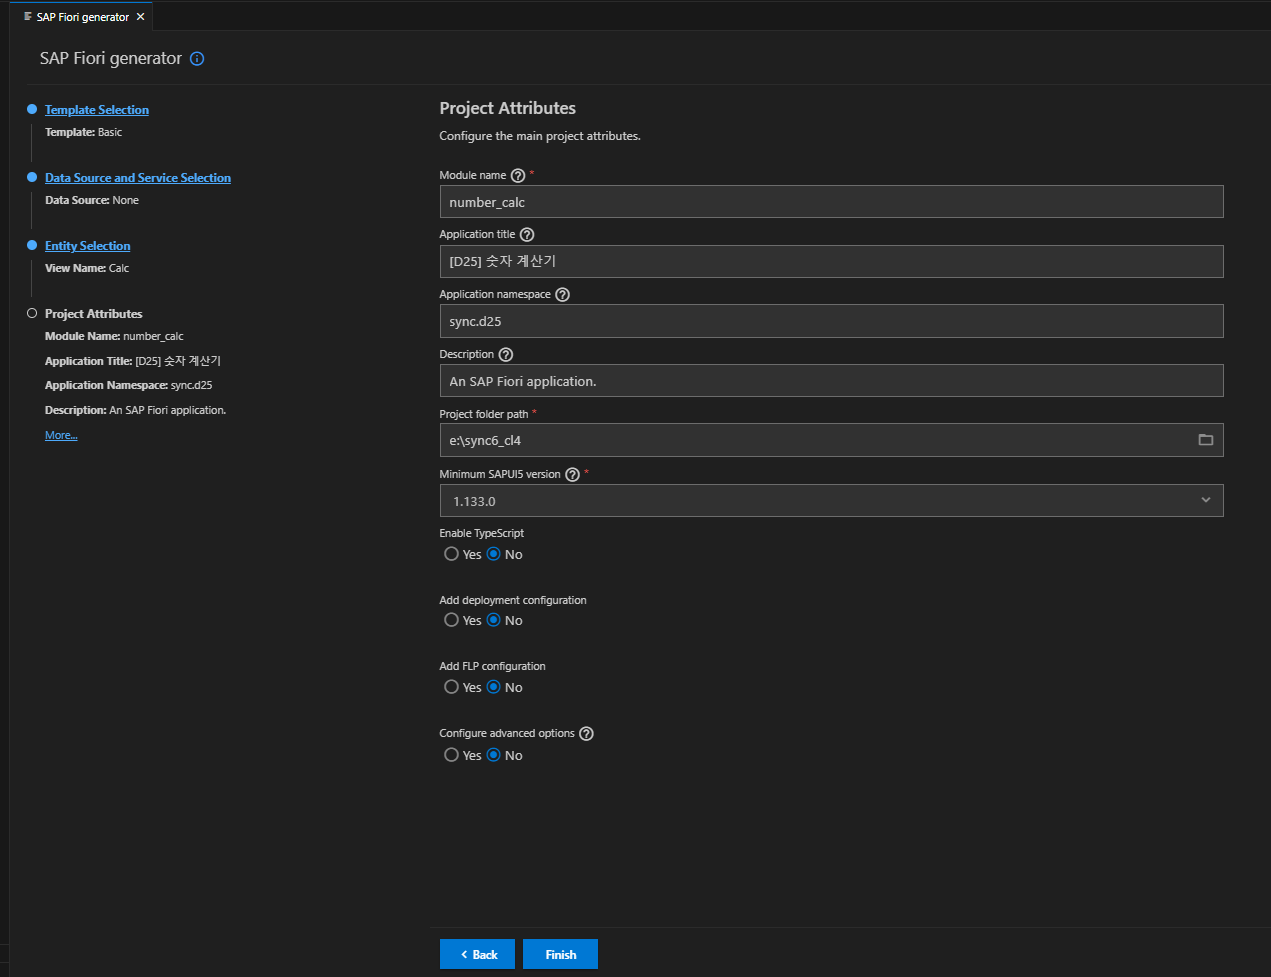1271x977 pixels.
Task: Open Application title help icon
Action: click(x=527, y=235)
